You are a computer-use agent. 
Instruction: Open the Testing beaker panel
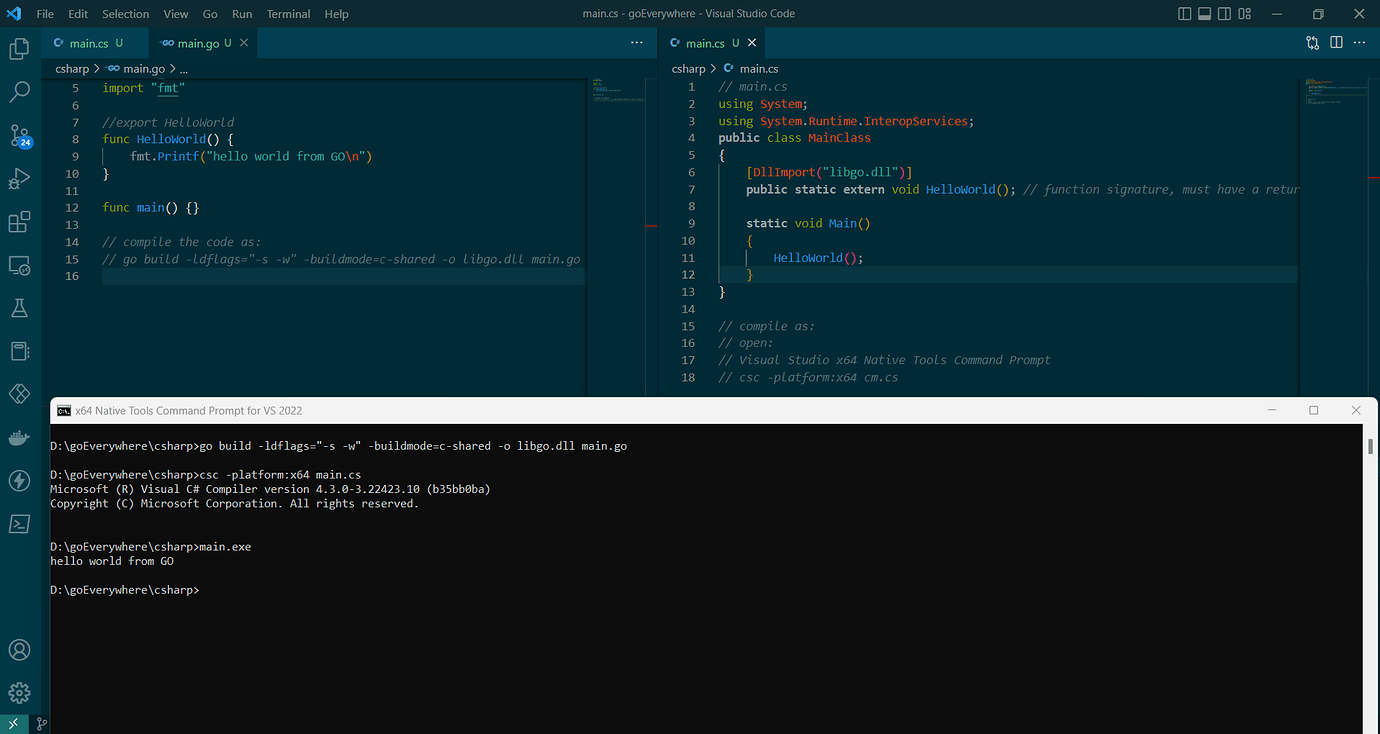click(x=20, y=307)
